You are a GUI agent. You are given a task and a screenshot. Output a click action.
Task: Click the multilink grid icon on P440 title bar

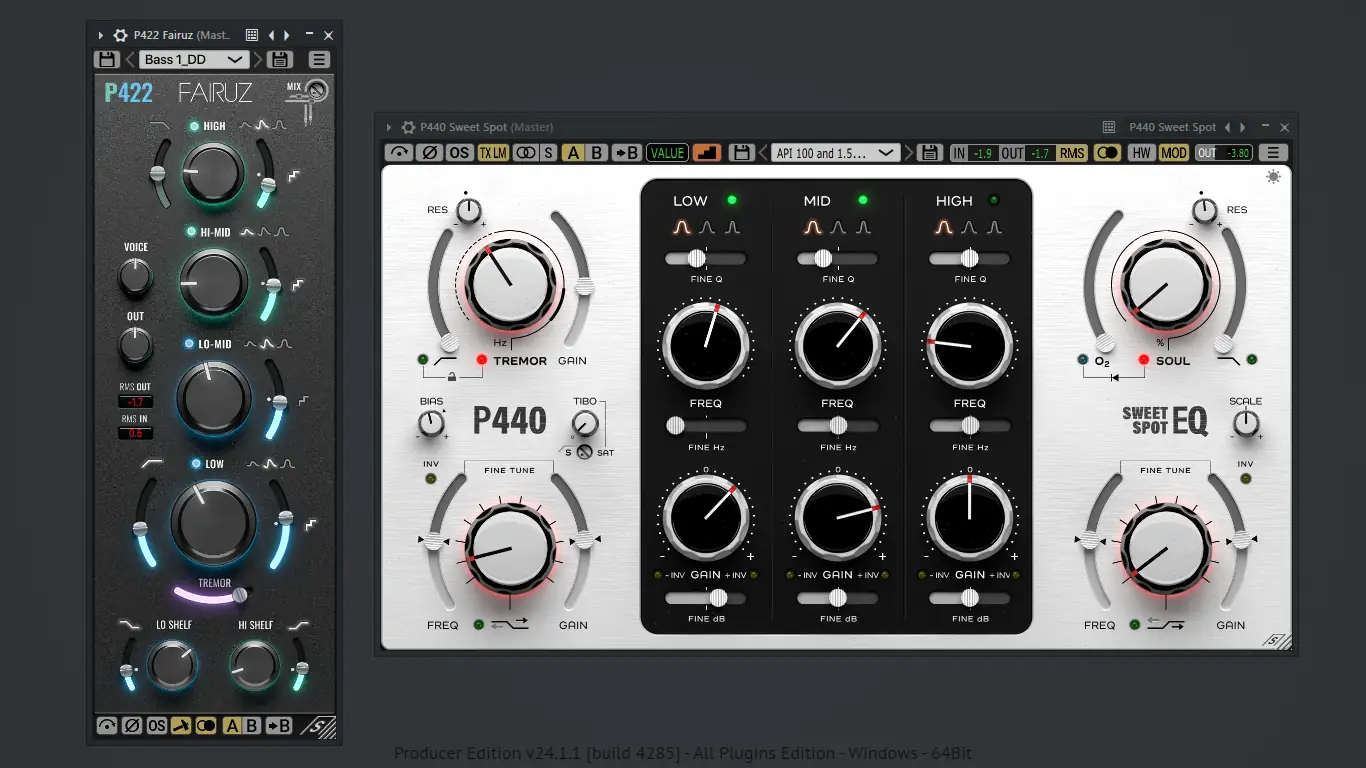tap(1108, 127)
